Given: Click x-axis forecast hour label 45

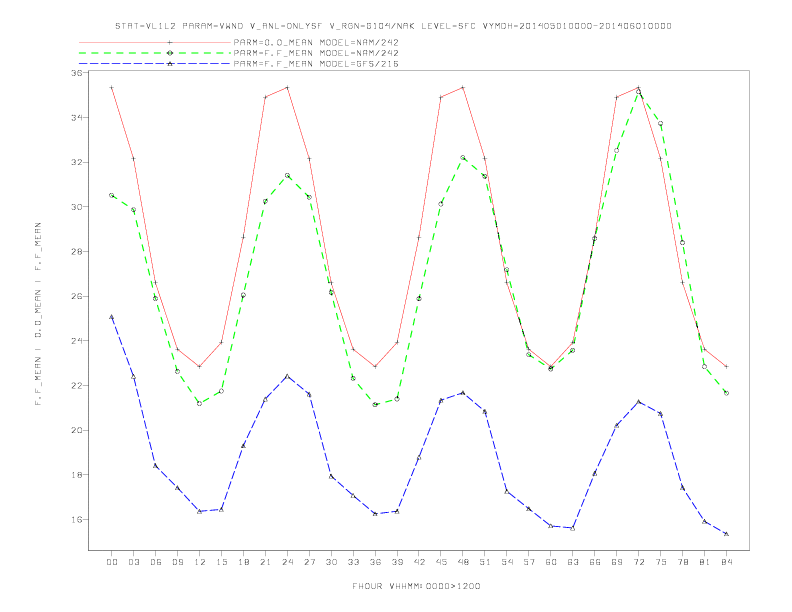Looking at the screenshot, I should click(441, 562).
